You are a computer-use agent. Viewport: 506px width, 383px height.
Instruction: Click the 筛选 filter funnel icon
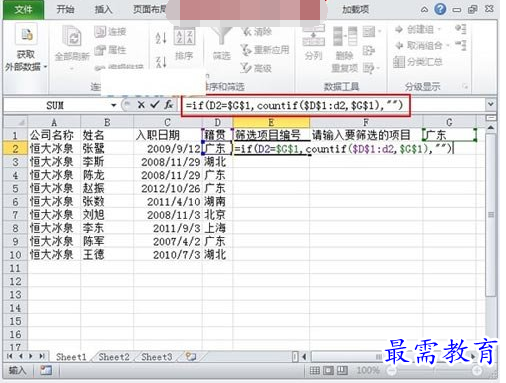coord(222,36)
